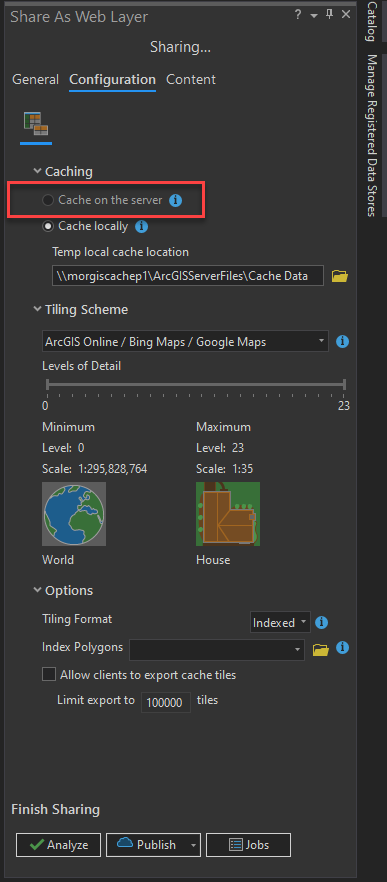Click the Sharing... status text
The image size is (387, 882).
[180, 48]
